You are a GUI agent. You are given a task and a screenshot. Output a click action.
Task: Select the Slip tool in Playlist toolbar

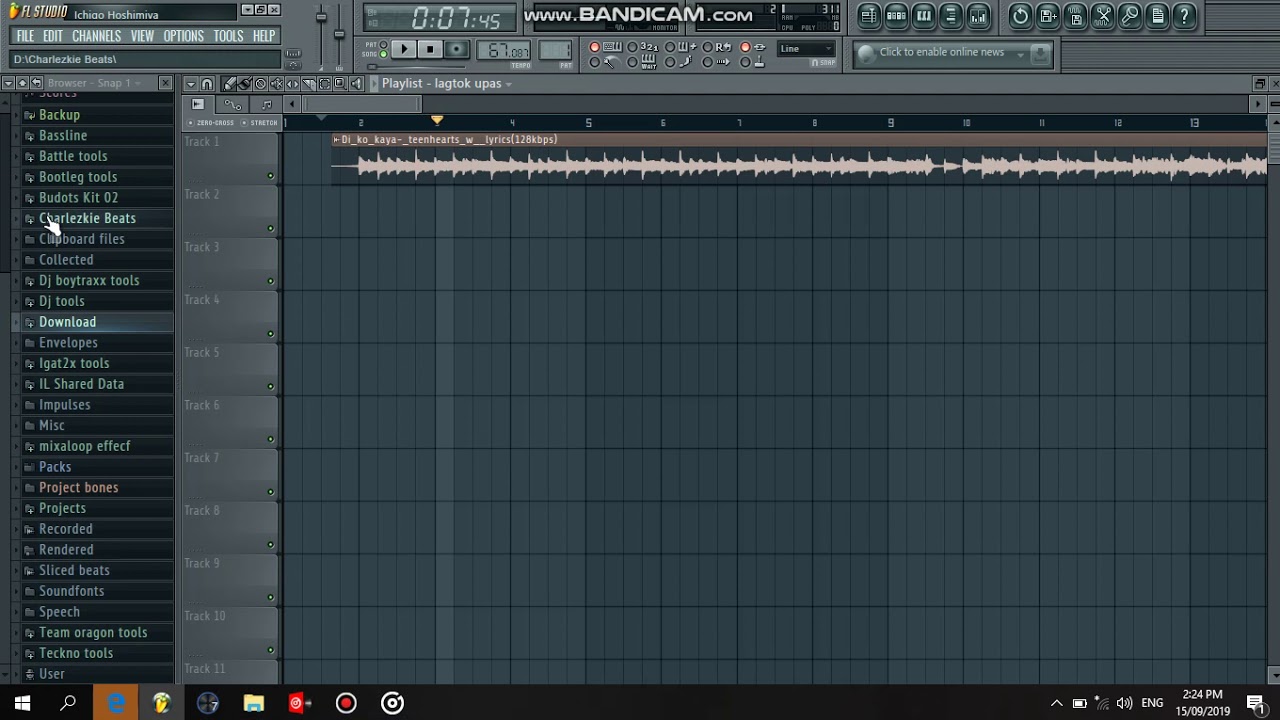coord(292,83)
